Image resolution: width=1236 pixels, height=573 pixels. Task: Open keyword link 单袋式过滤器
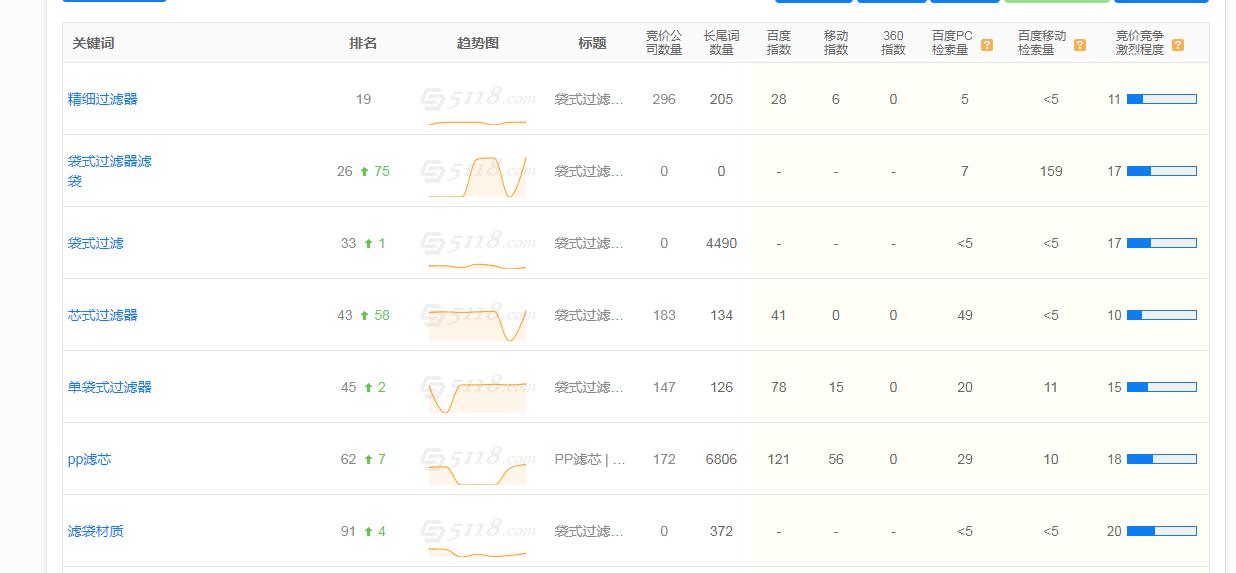tap(110, 387)
